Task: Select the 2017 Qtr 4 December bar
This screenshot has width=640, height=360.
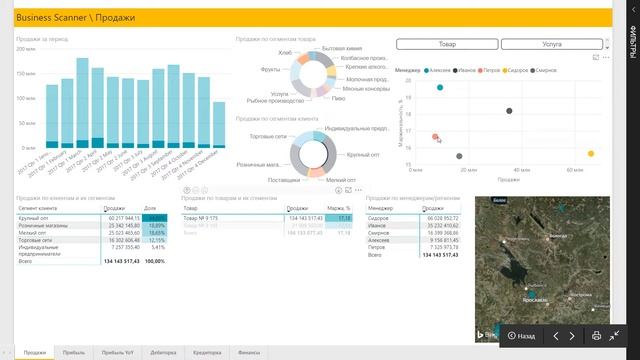Action: 219,125
